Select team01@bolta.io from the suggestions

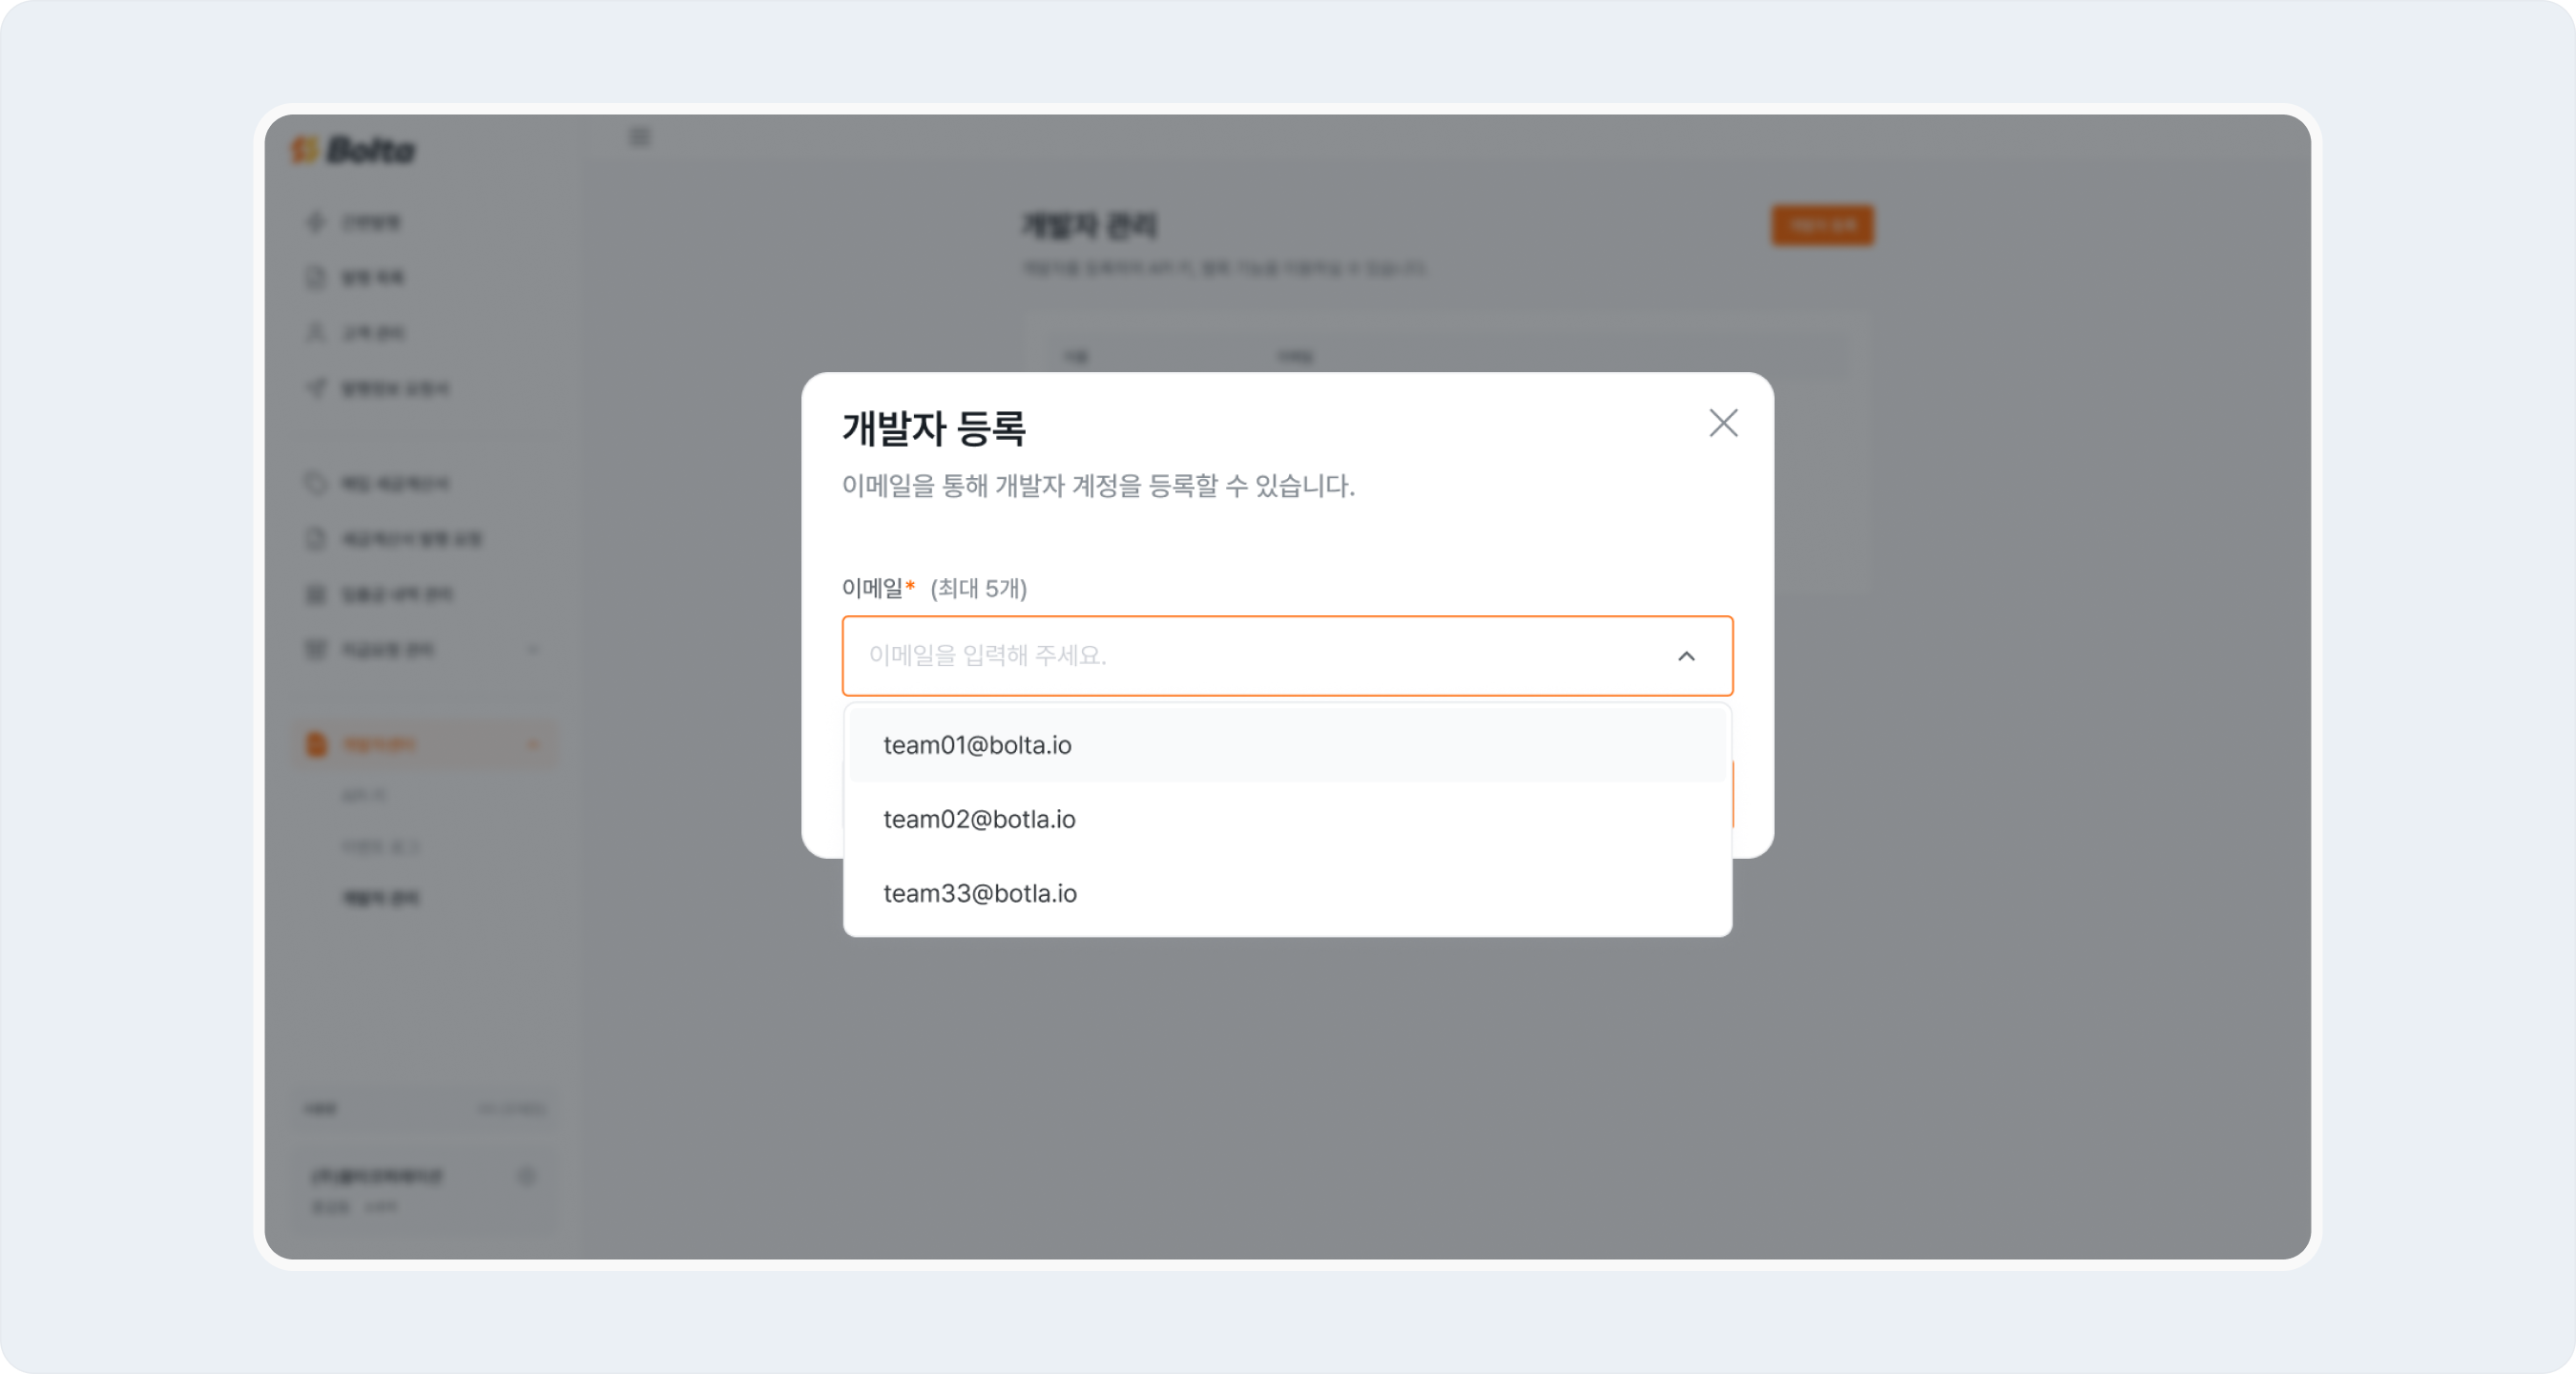coord(976,744)
